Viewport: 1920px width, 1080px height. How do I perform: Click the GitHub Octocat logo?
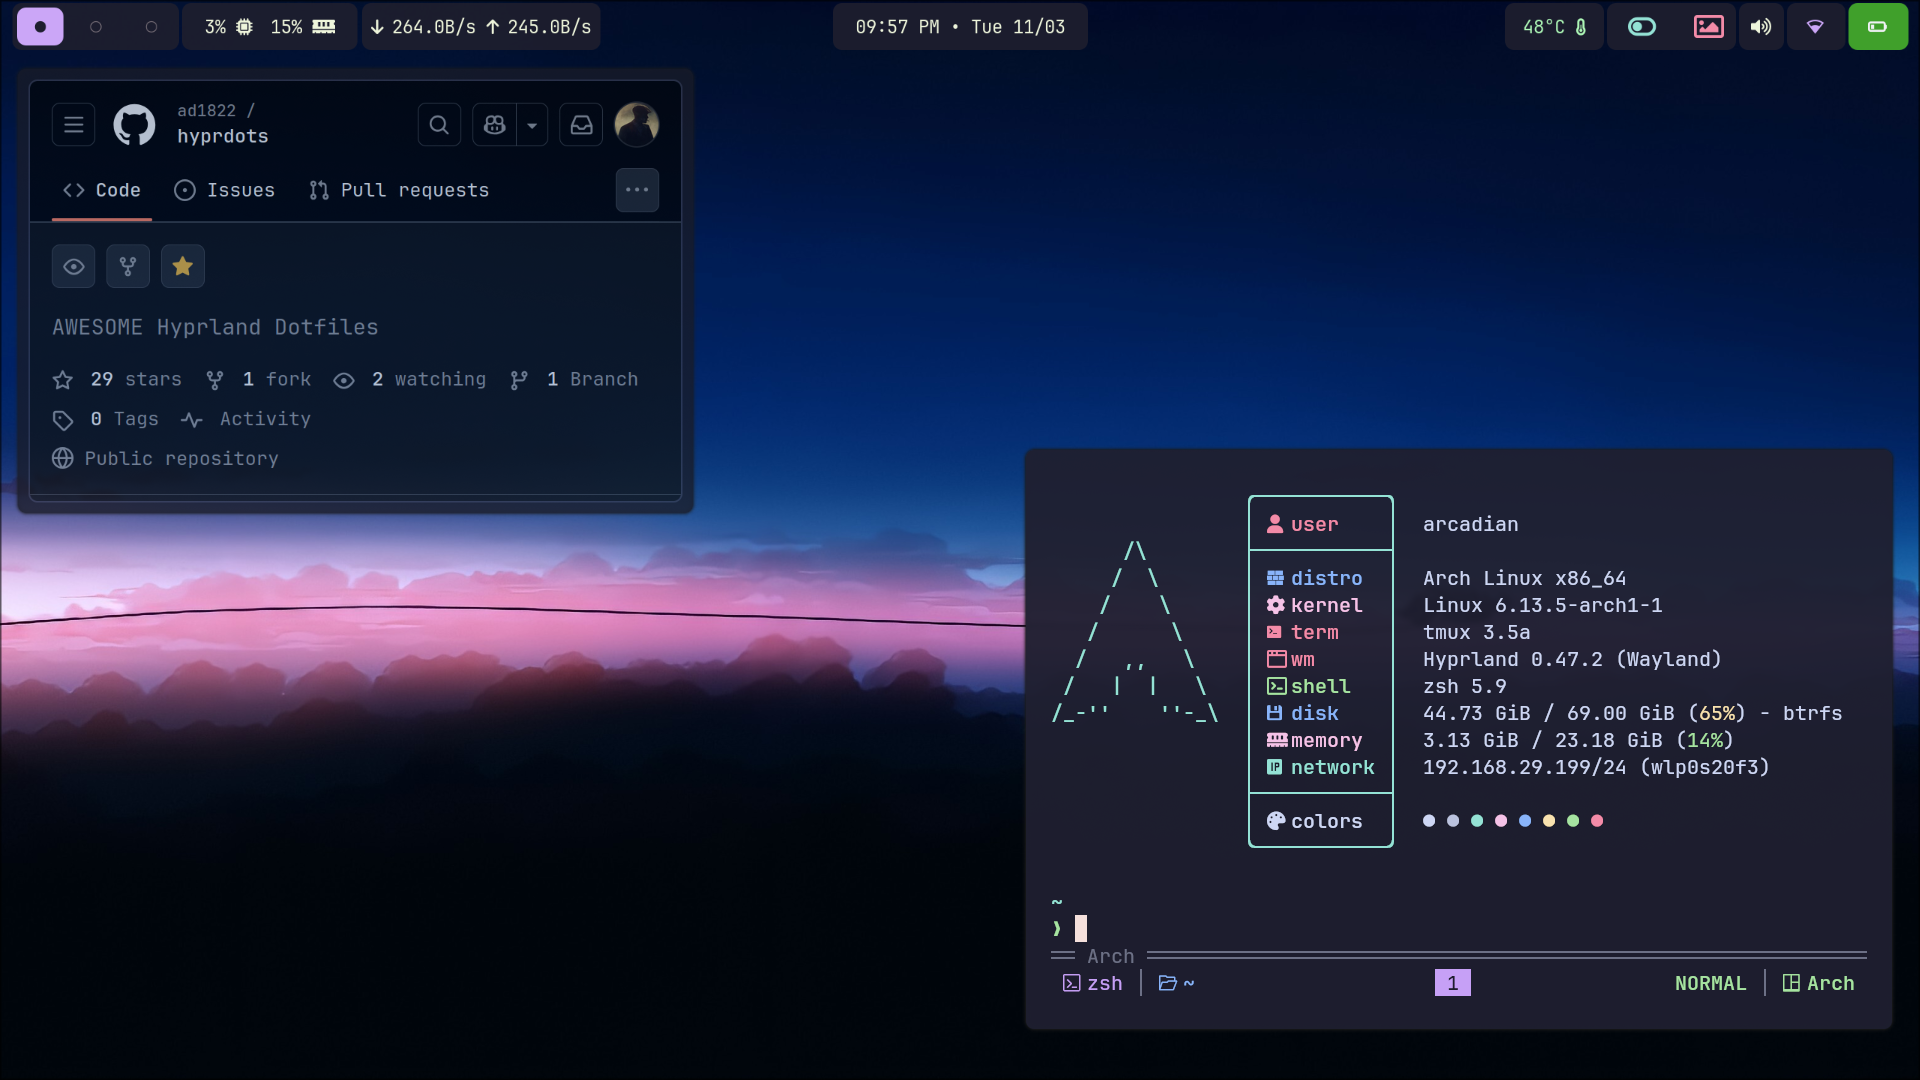134,125
